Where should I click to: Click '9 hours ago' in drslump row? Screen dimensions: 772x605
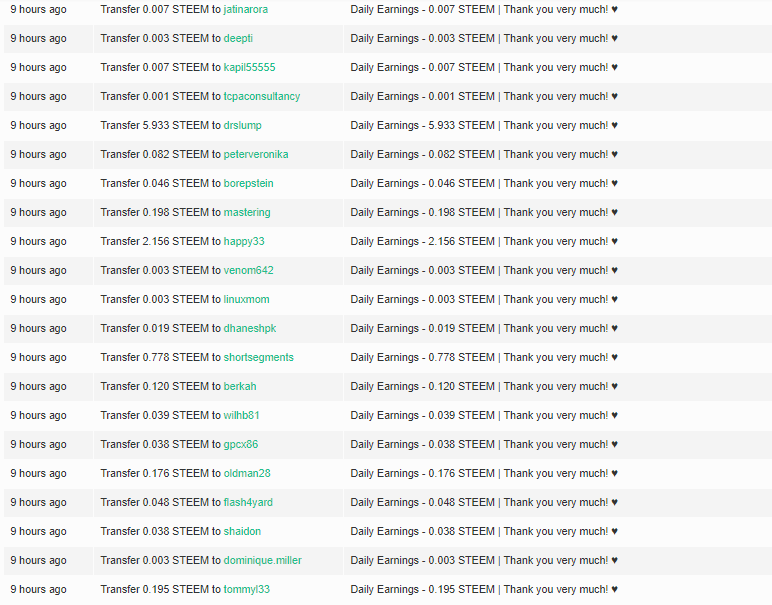click(x=38, y=126)
